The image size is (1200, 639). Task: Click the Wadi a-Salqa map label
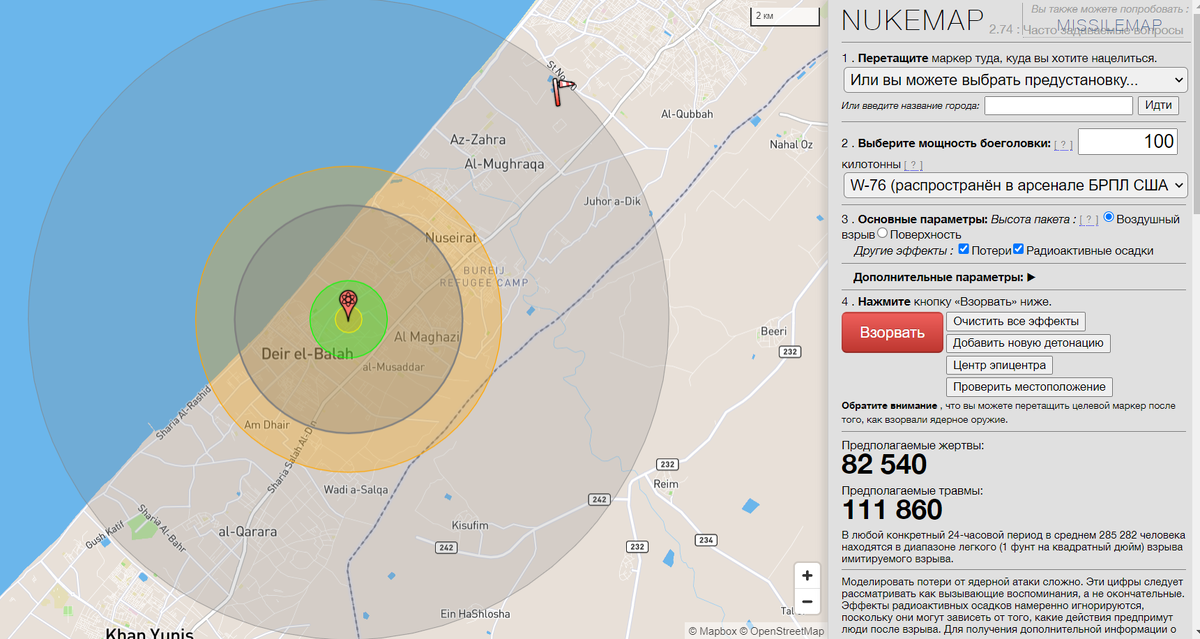[356, 489]
